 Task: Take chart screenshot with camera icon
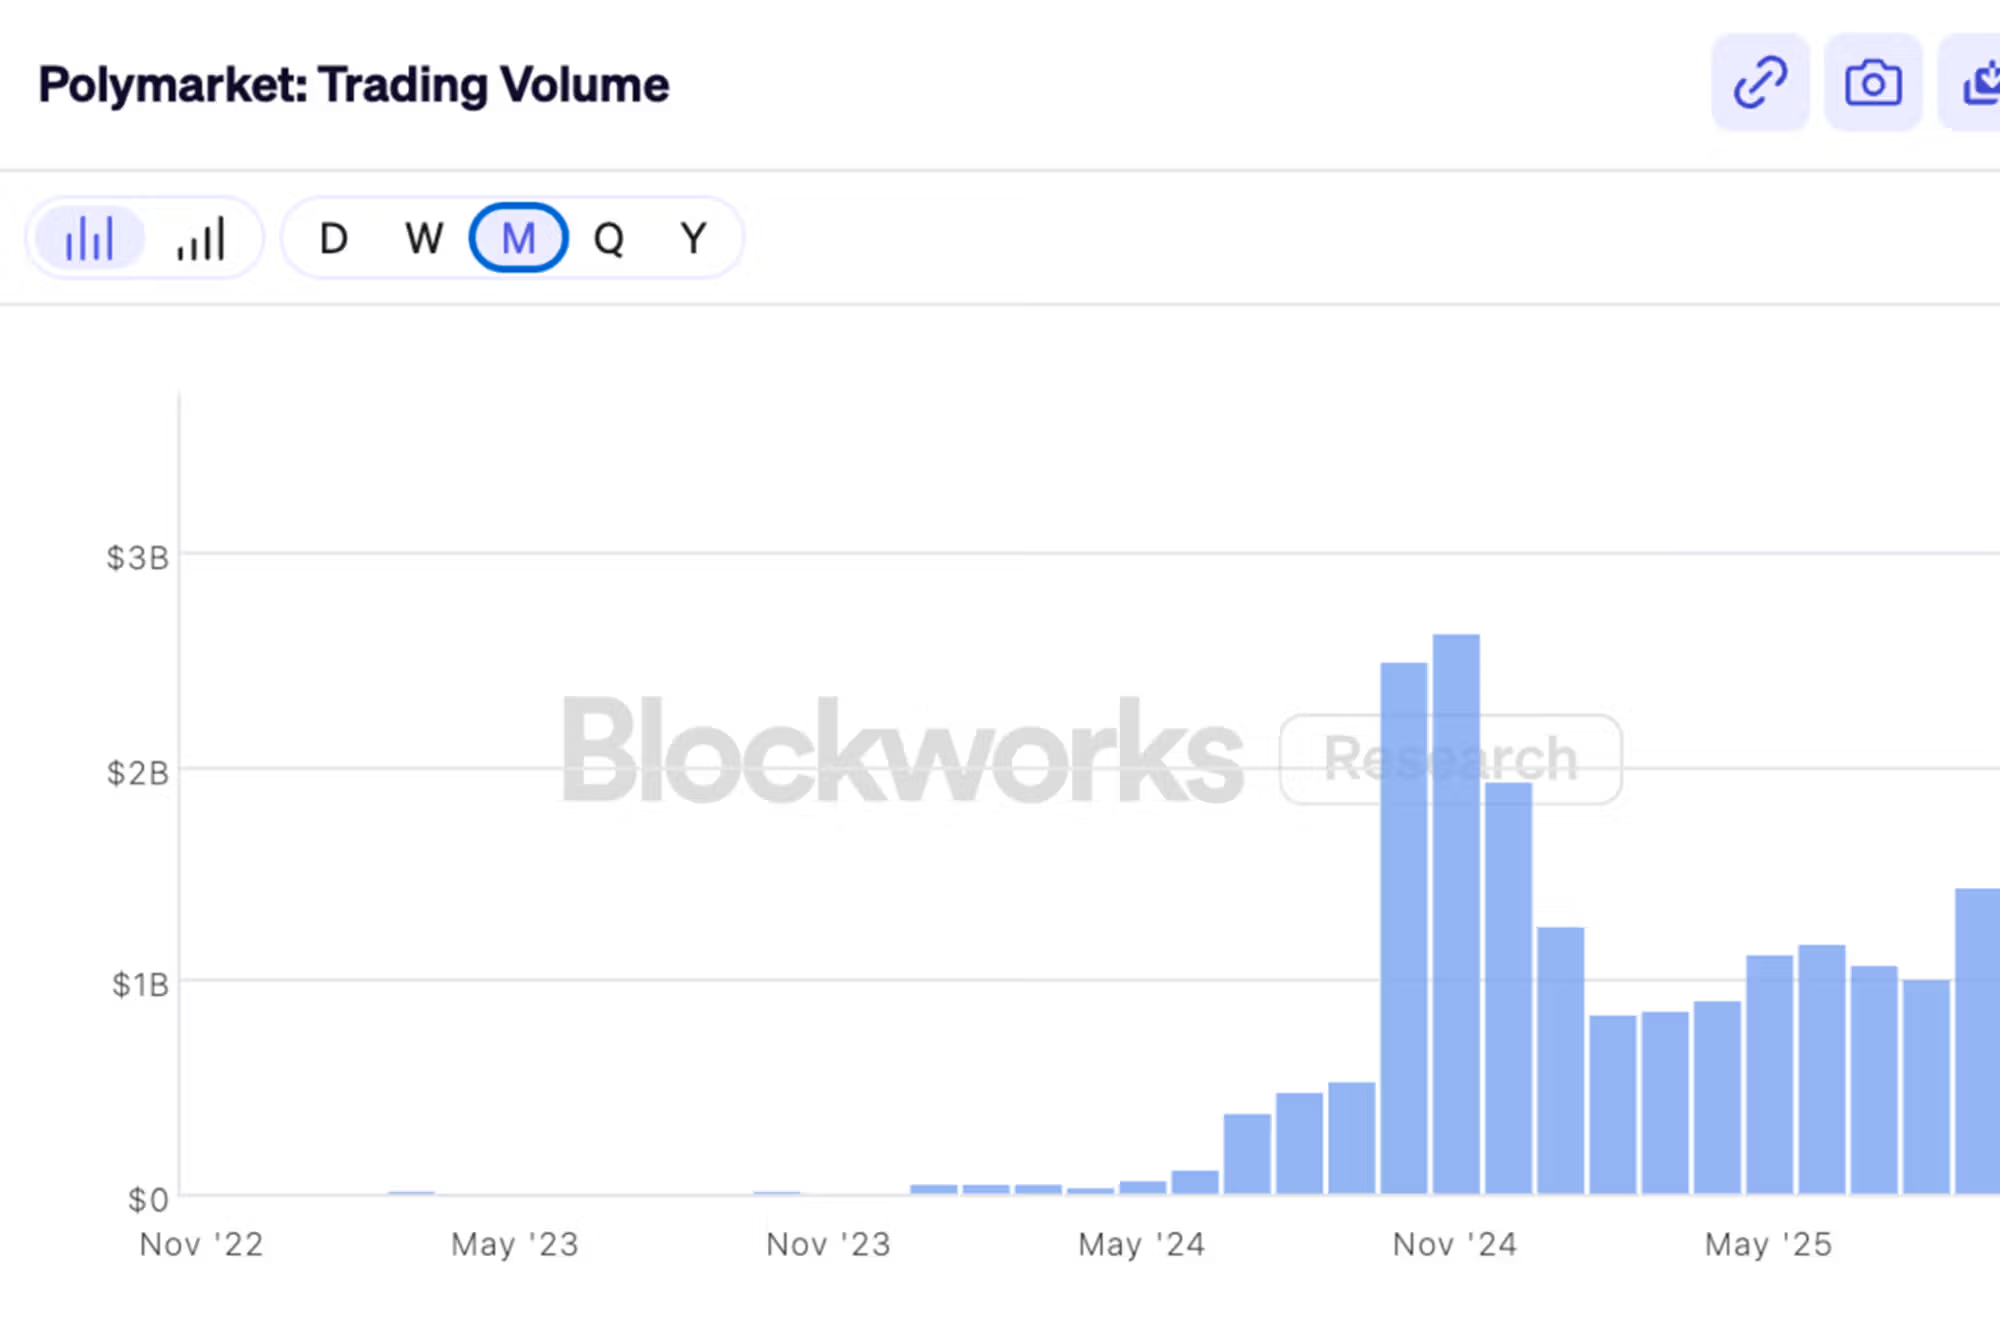1872,82
